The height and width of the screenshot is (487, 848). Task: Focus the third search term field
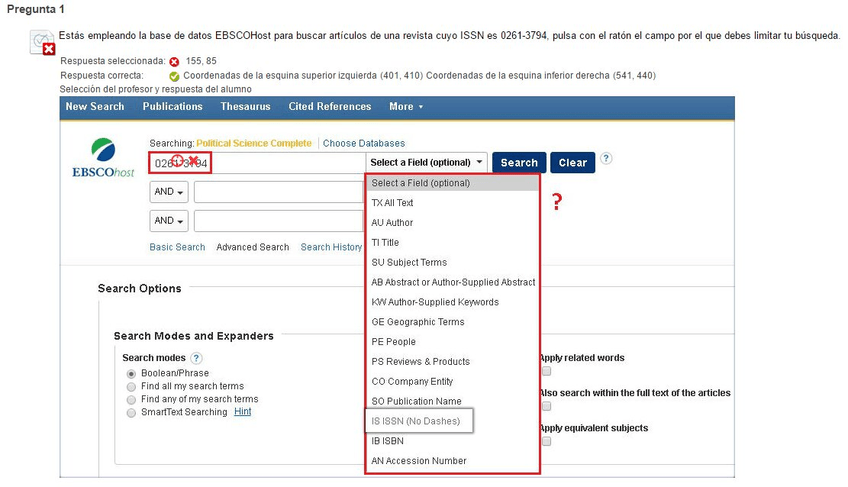click(280, 221)
